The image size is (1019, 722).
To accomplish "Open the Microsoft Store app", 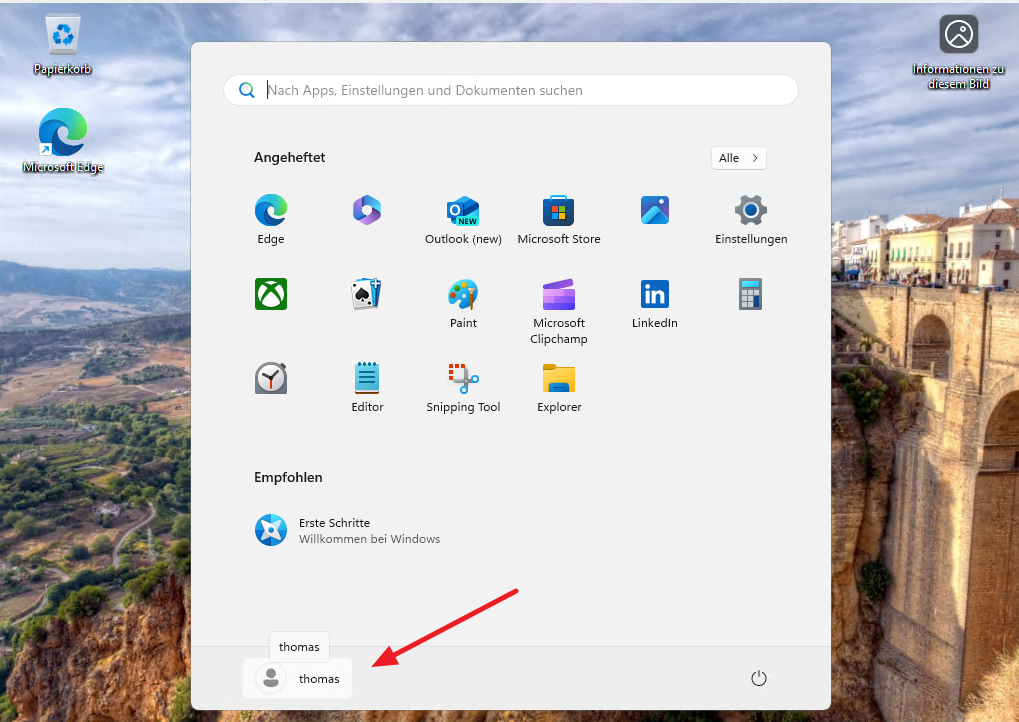I will click(558, 220).
